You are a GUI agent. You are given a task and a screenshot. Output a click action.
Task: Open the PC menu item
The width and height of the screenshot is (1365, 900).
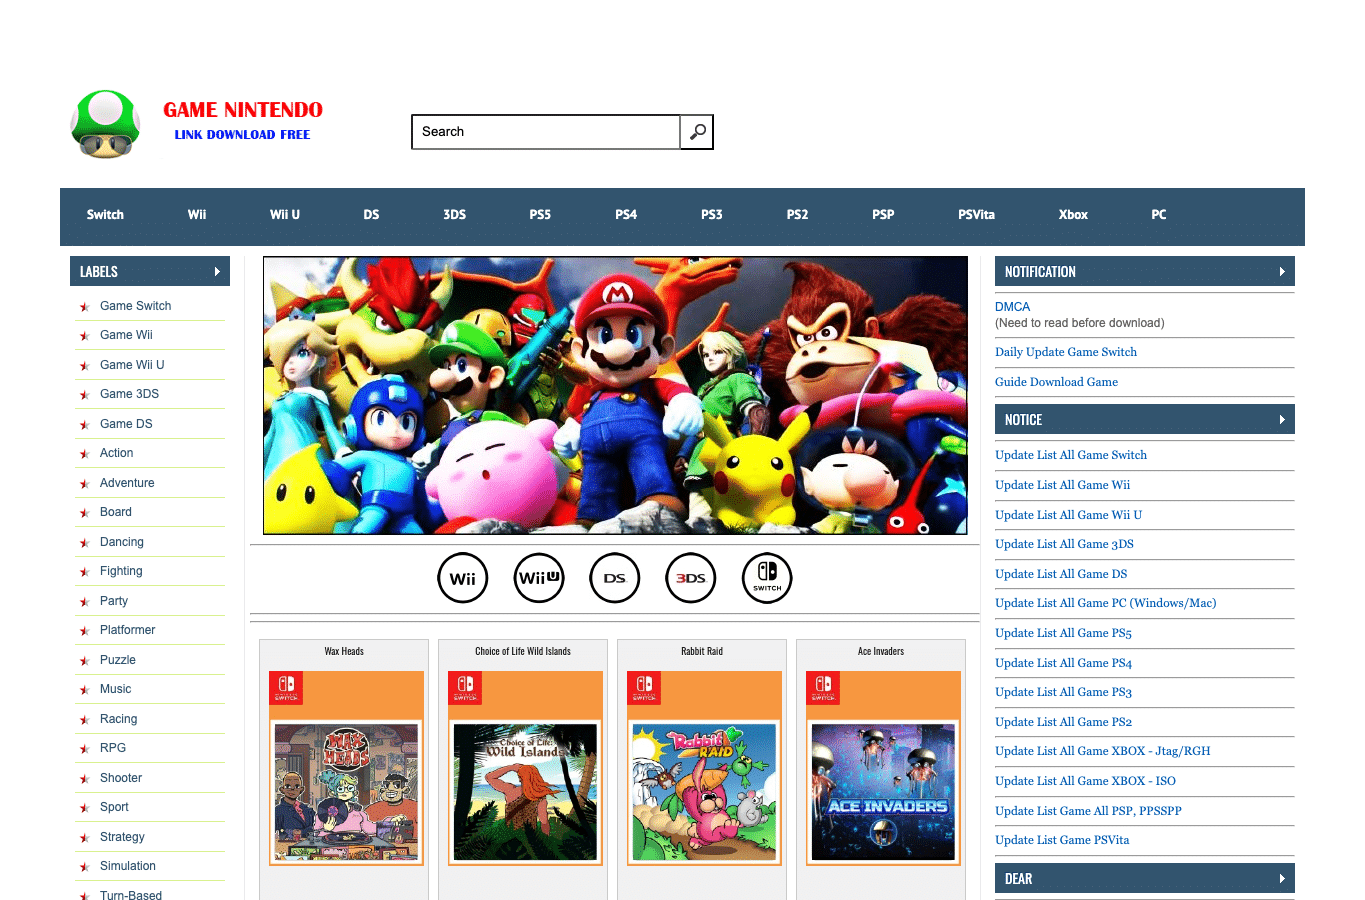(1159, 215)
